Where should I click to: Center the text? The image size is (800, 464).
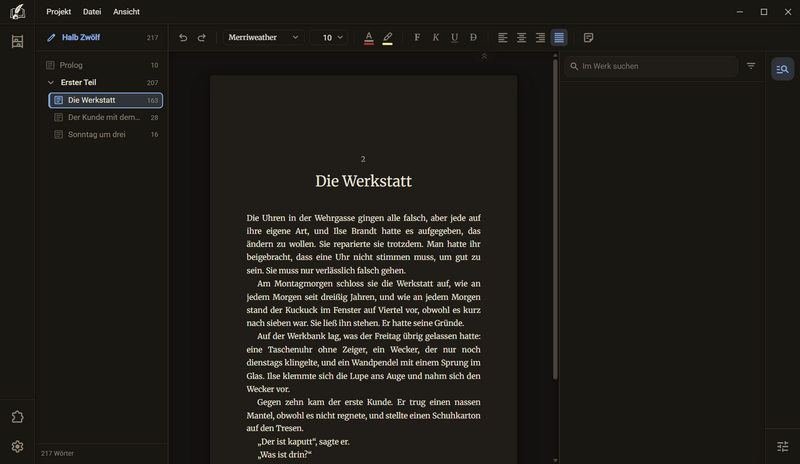click(x=521, y=37)
